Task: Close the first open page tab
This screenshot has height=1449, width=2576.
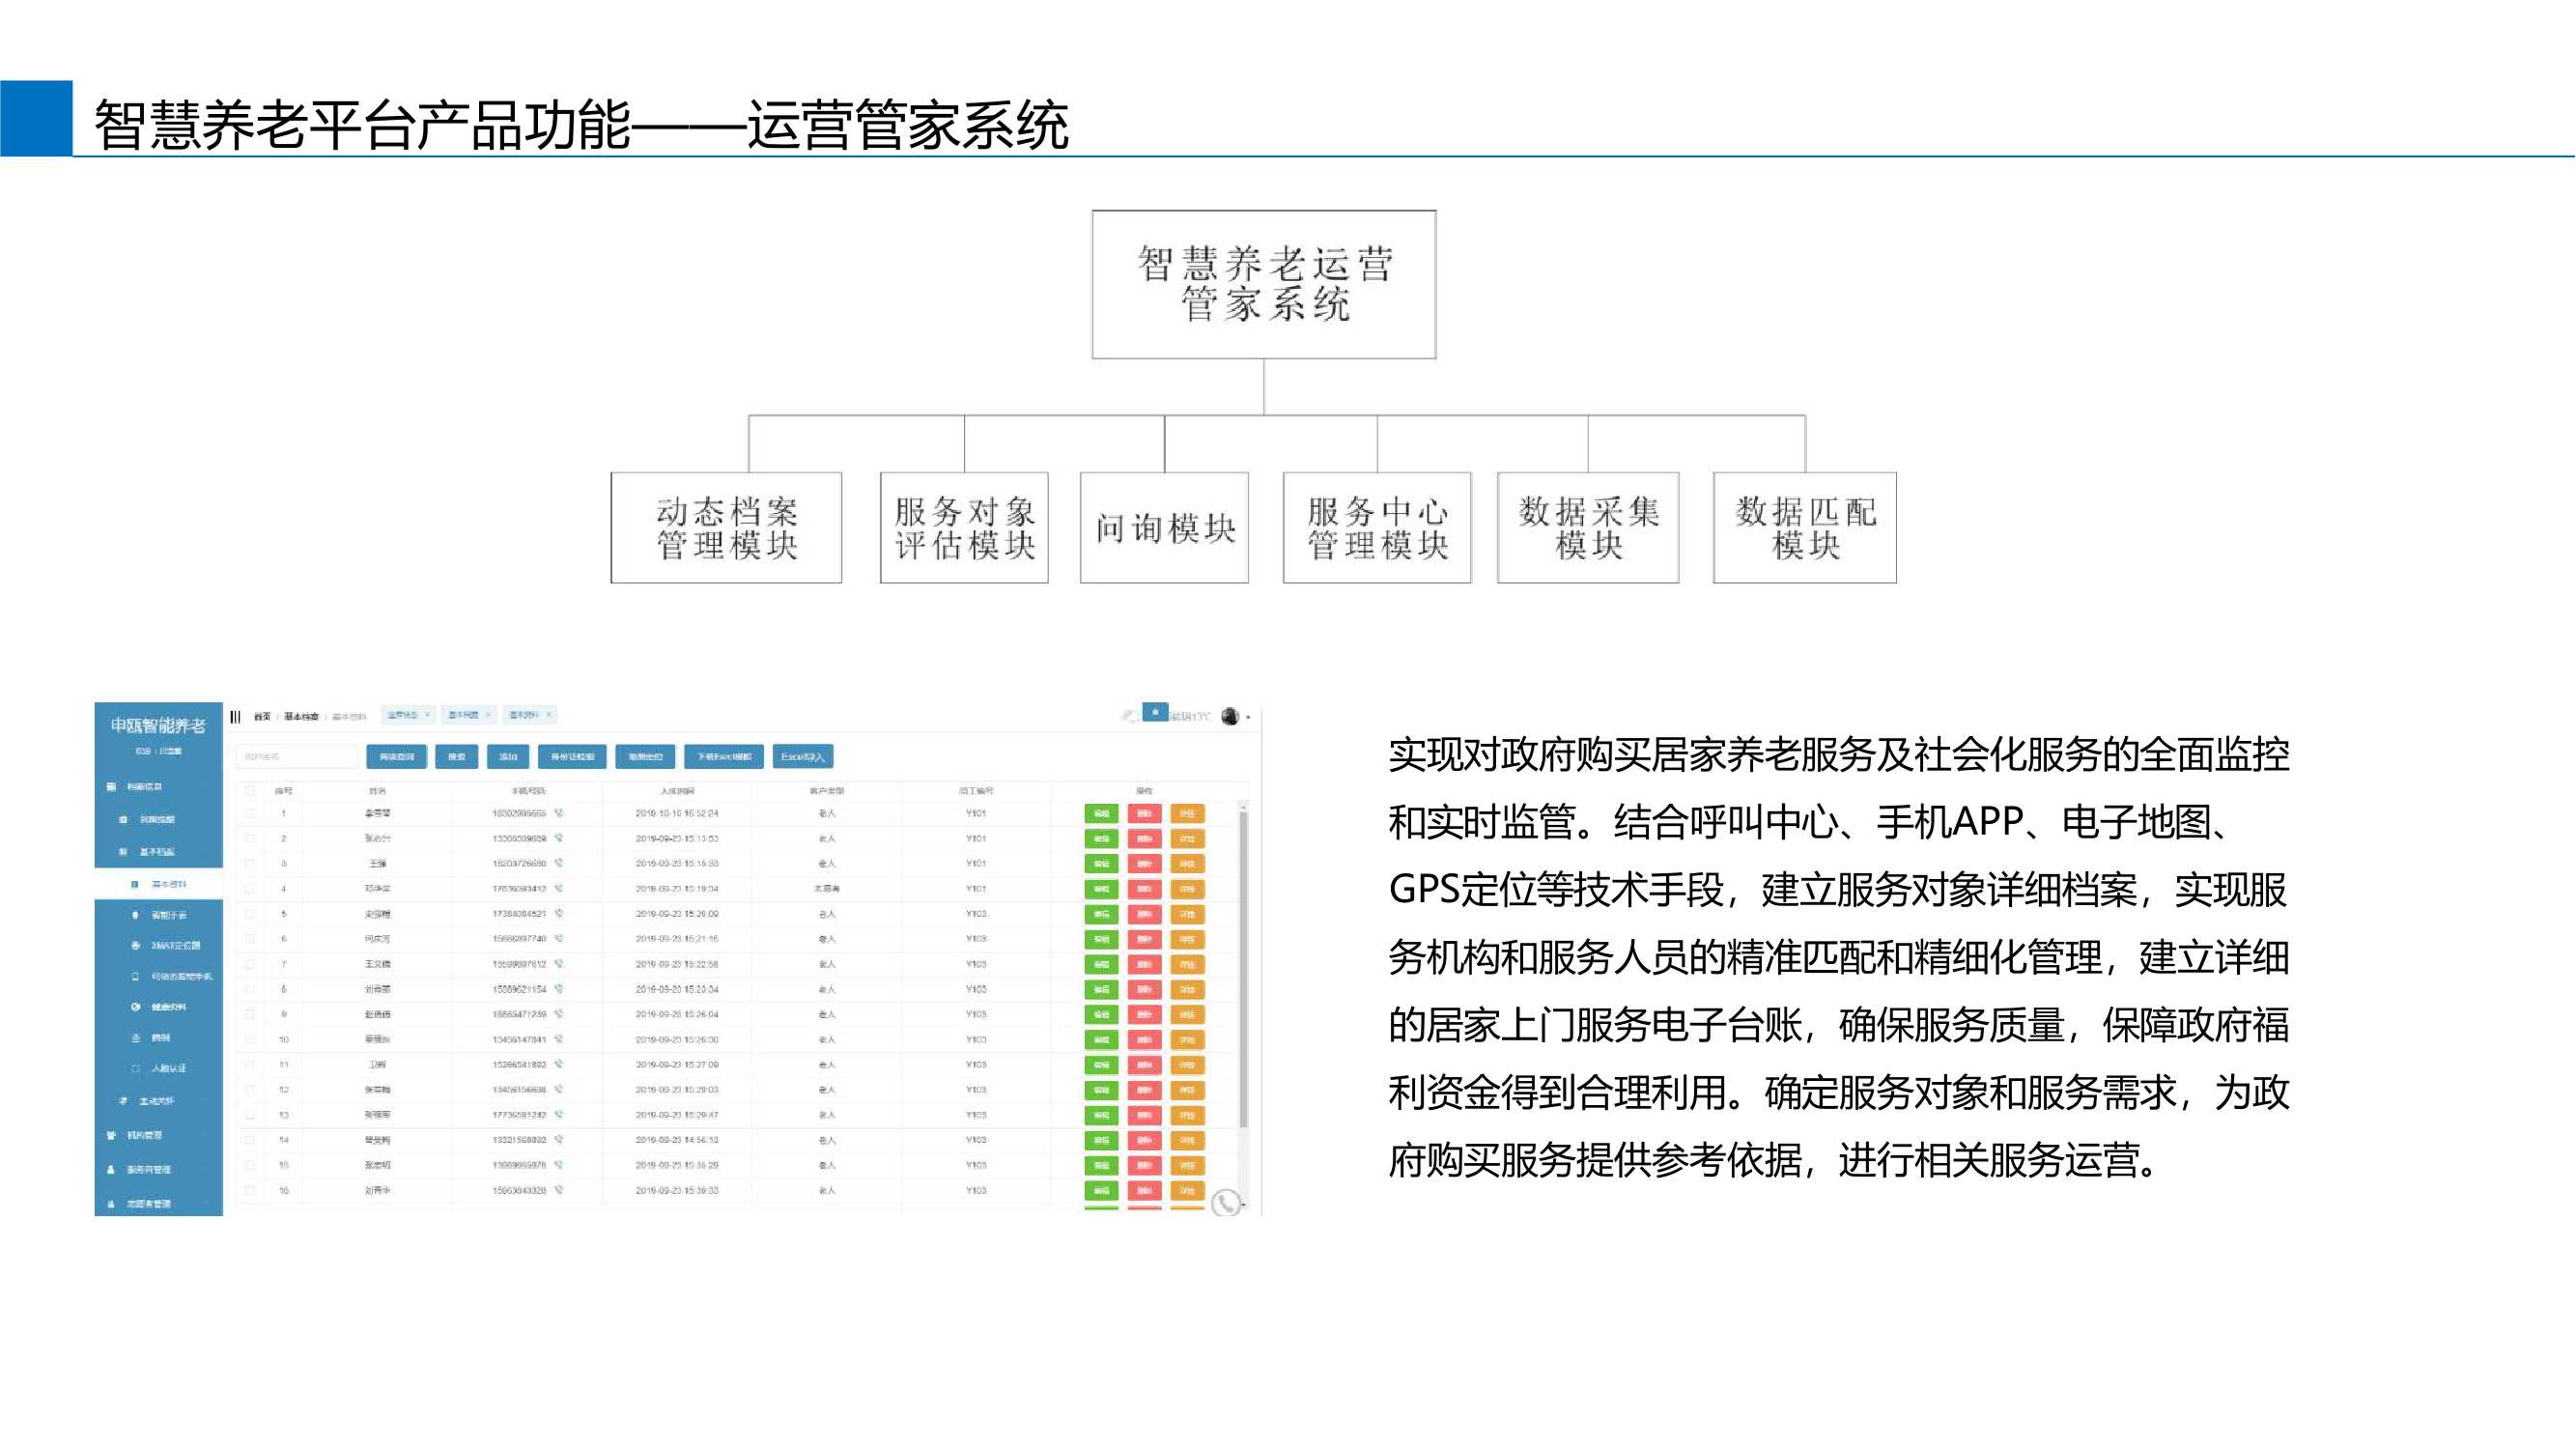Action: click(x=427, y=715)
